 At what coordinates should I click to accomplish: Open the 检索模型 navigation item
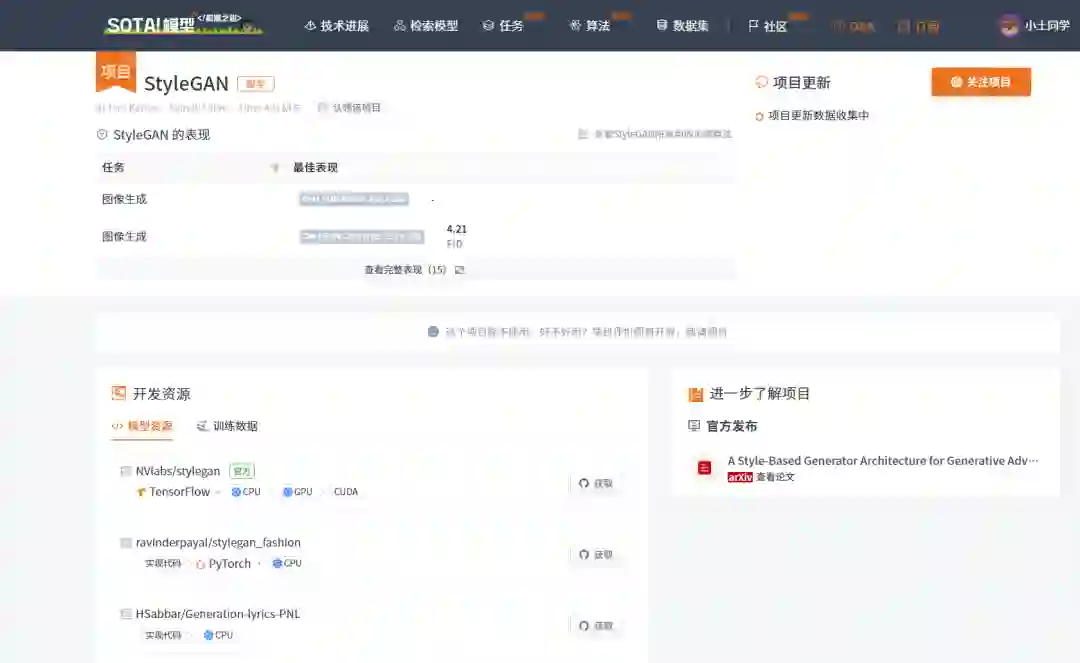click(x=426, y=25)
